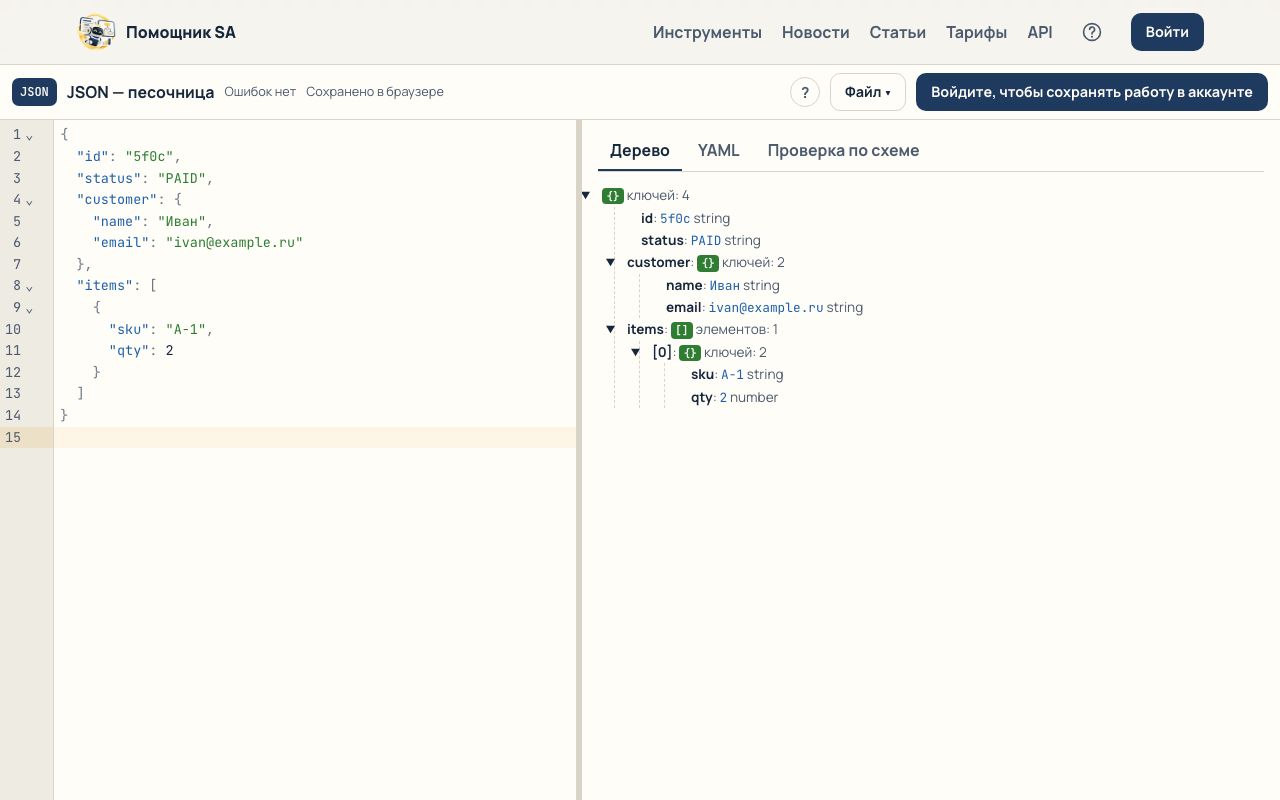This screenshot has width=1280, height=800.
Task: Open the Файл dropdown menu
Action: [868, 92]
